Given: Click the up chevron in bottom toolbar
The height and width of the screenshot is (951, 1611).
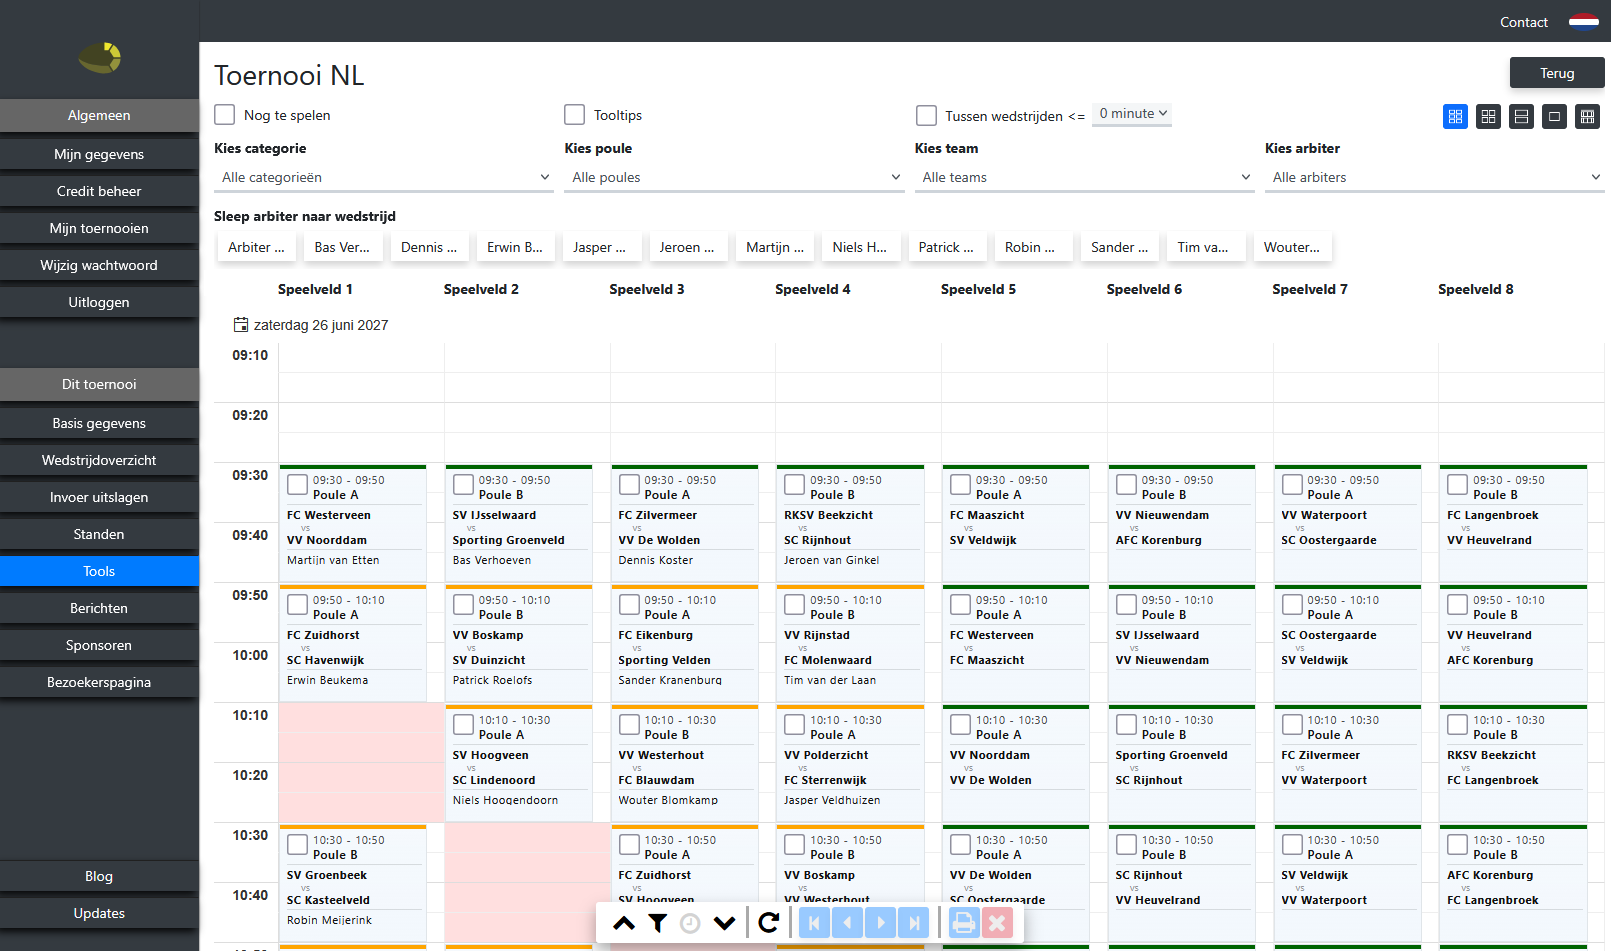Looking at the screenshot, I should 624,923.
